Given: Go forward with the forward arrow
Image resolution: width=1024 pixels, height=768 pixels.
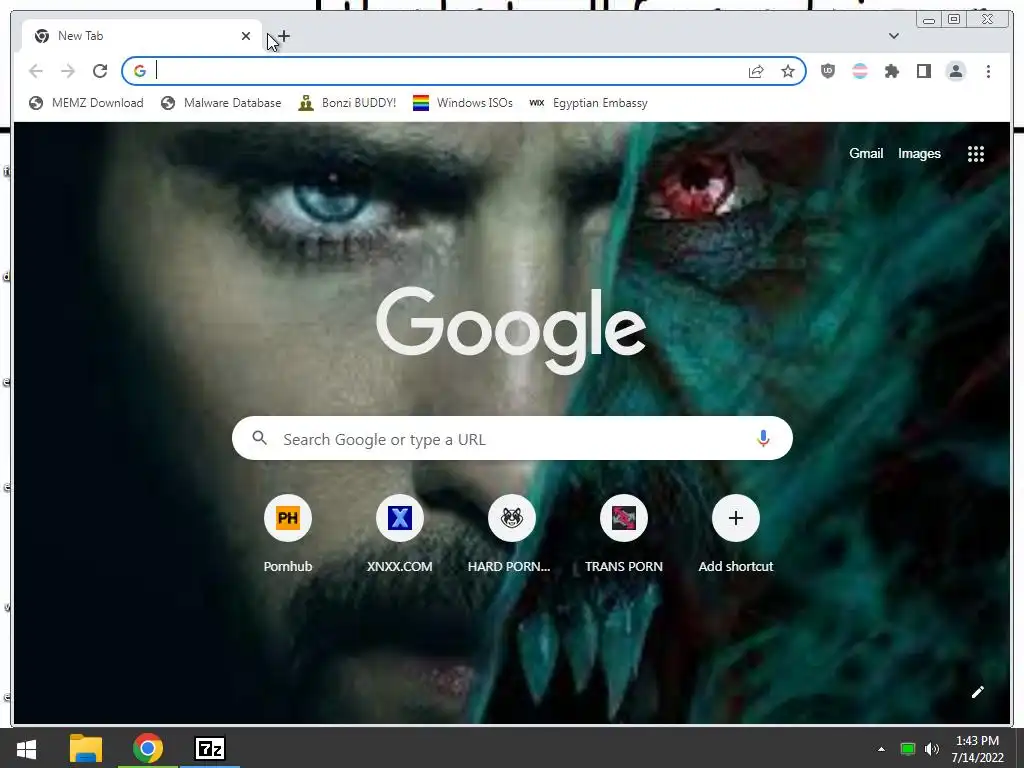Looking at the screenshot, I should [68, 71].
